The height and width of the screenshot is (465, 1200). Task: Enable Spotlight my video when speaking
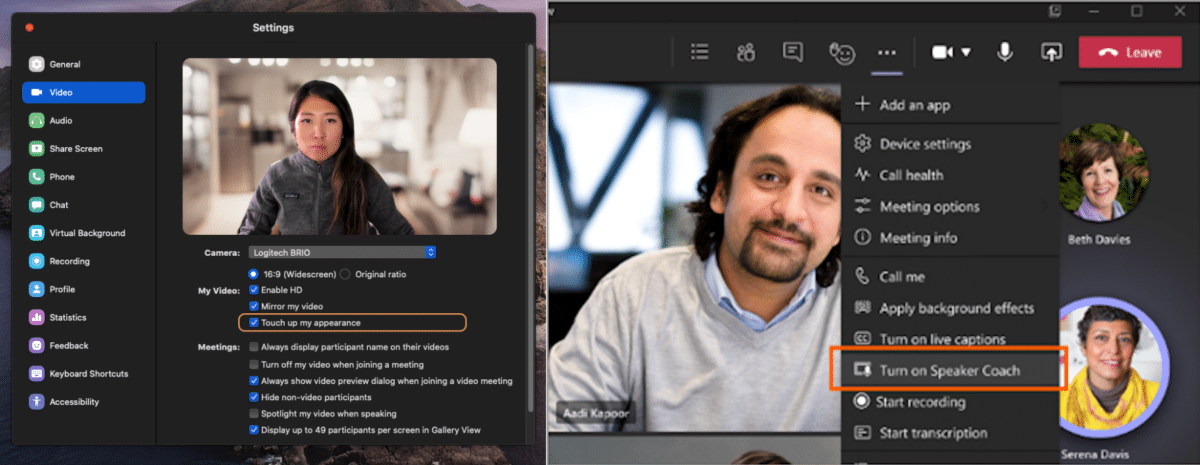coord(253,413)
